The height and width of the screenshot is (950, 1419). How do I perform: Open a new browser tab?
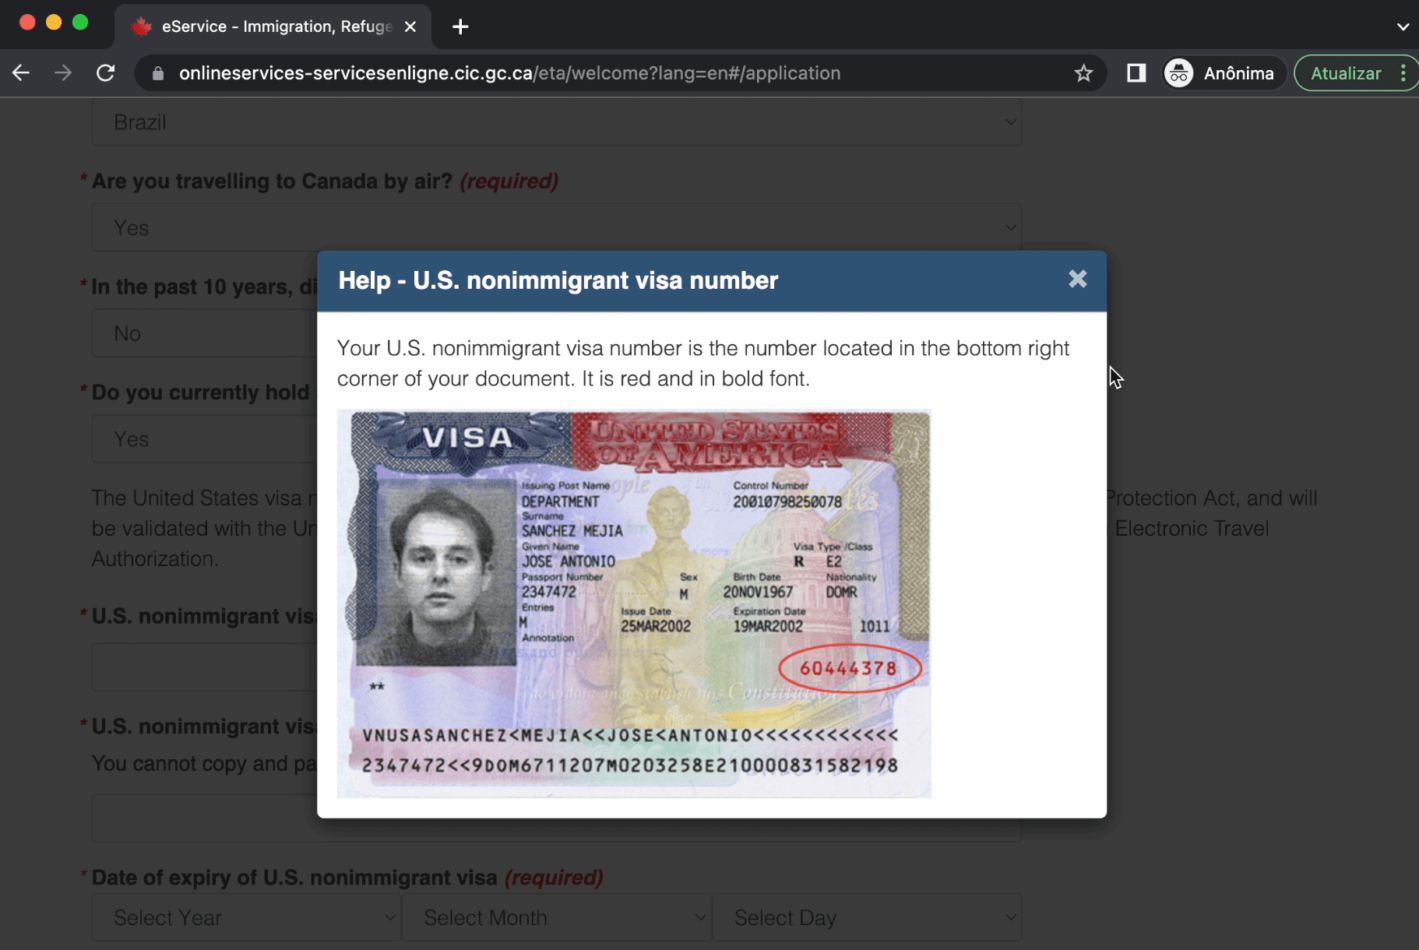tap(460, 27)
